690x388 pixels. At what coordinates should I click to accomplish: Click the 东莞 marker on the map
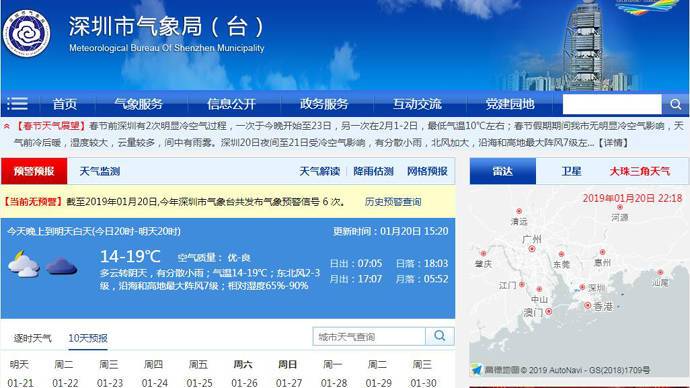[561, 254]
